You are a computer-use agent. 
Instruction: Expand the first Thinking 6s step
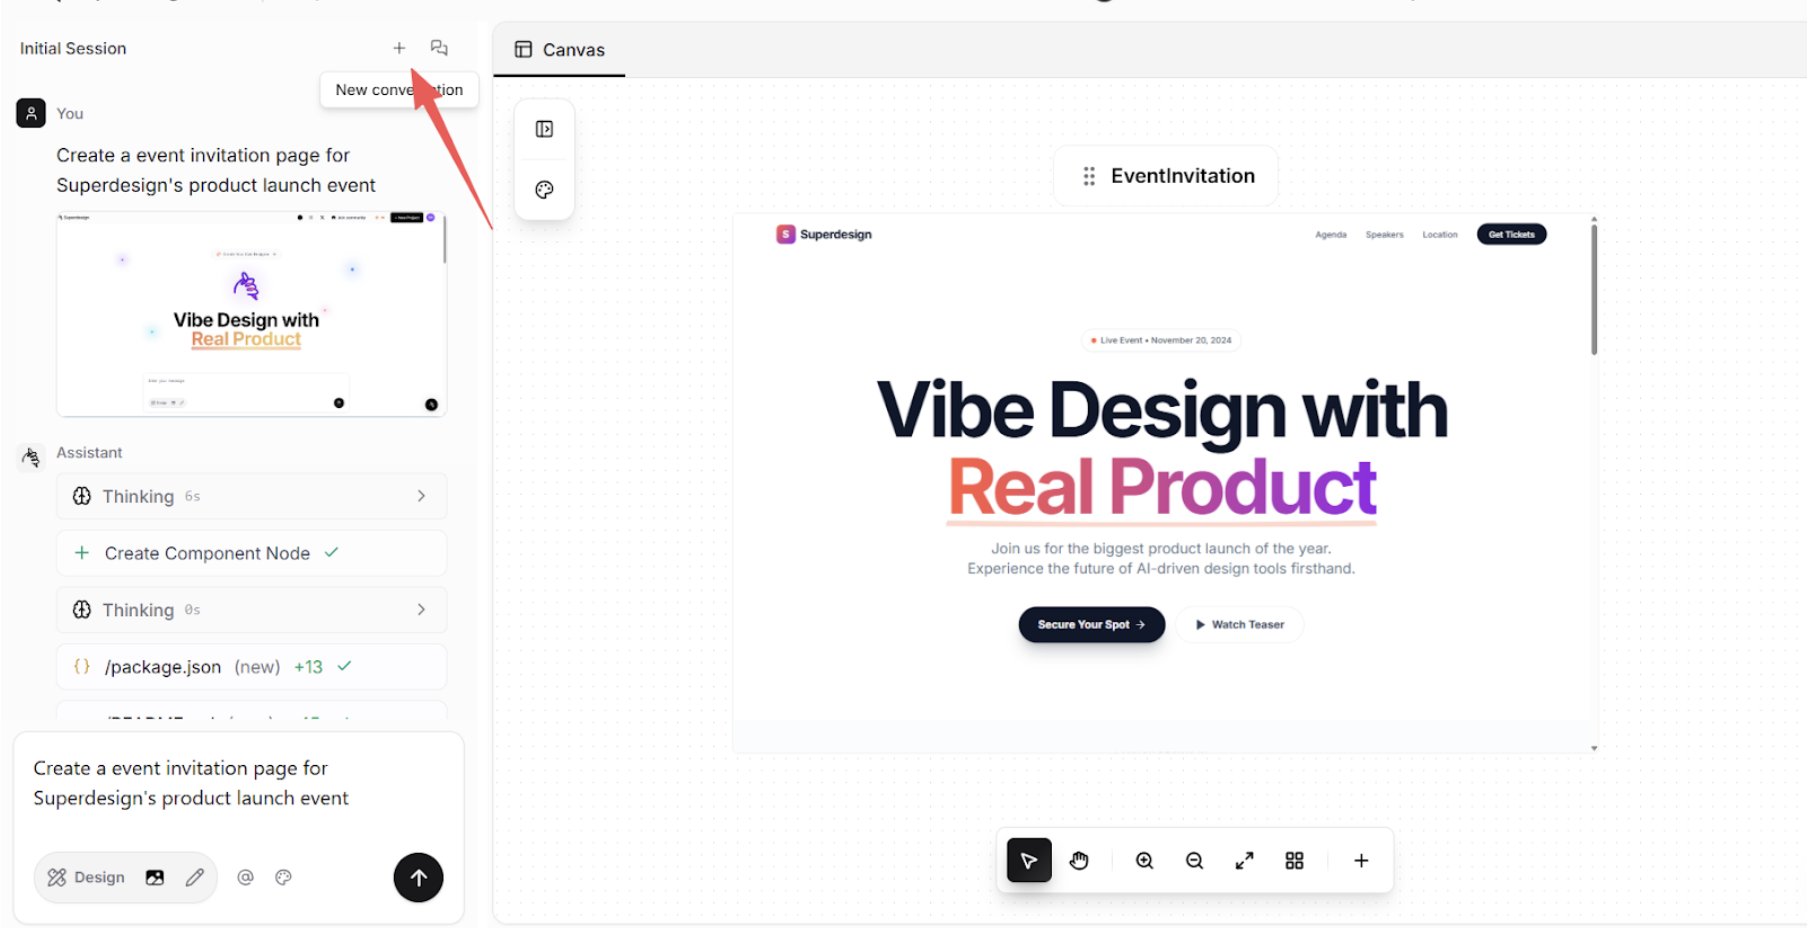pos(251,496)
